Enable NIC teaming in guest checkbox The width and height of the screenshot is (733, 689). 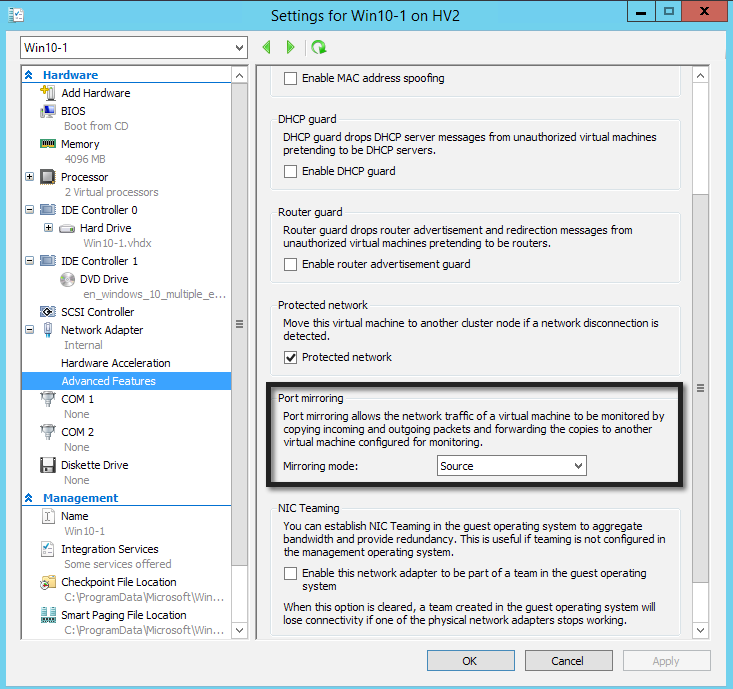pos(290,573)
